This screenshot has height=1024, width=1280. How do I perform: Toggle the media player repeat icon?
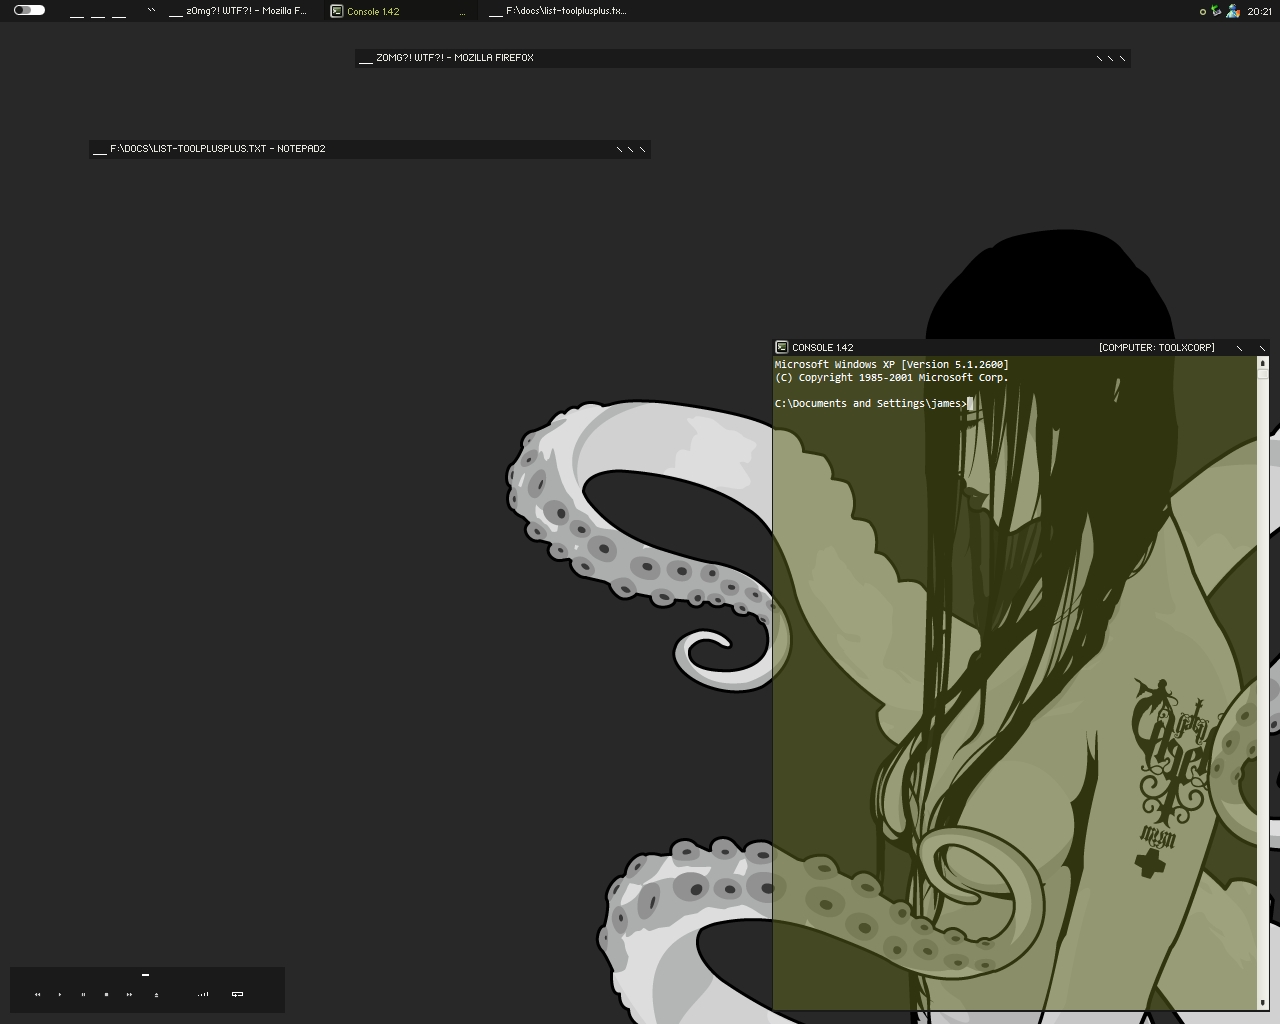pyautogui.click(x=237, y=994)
